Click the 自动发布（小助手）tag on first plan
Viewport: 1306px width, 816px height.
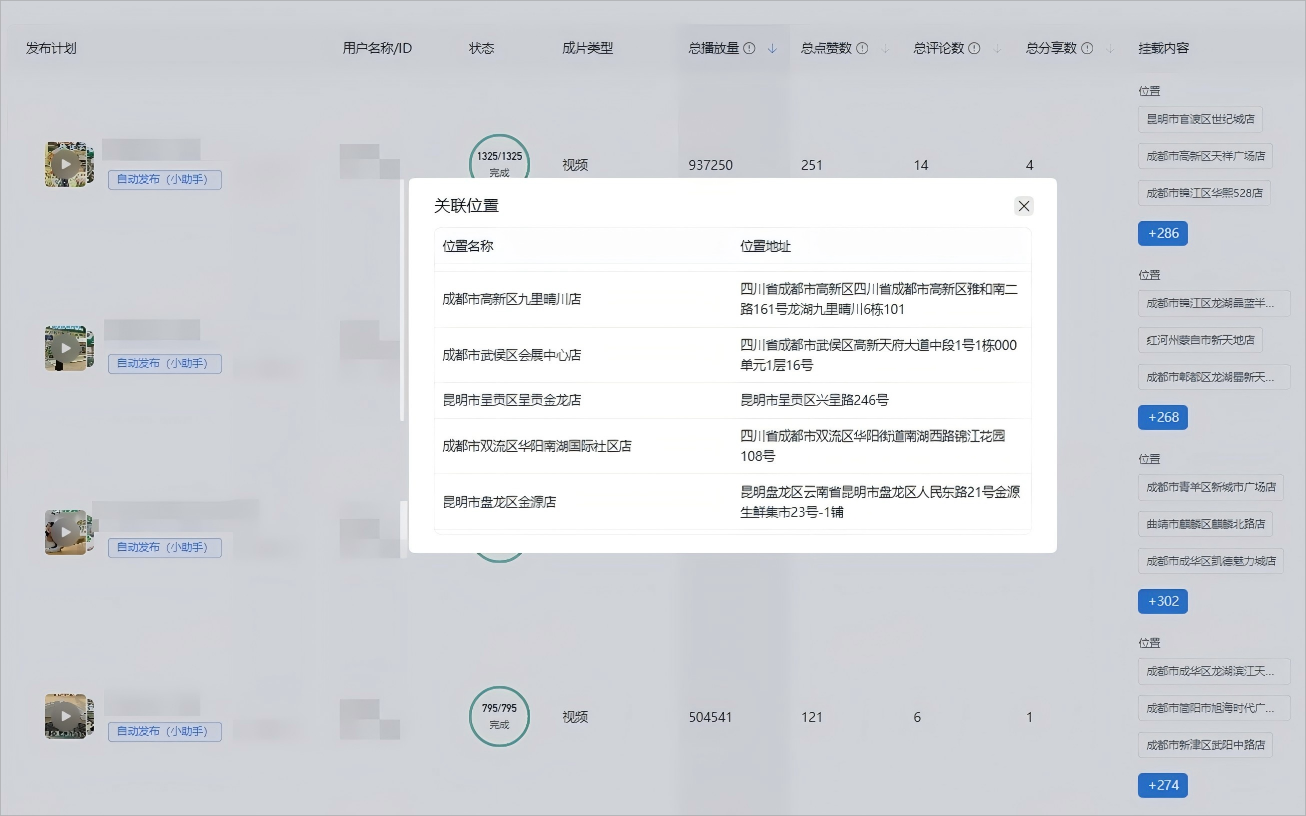[164, 180]
